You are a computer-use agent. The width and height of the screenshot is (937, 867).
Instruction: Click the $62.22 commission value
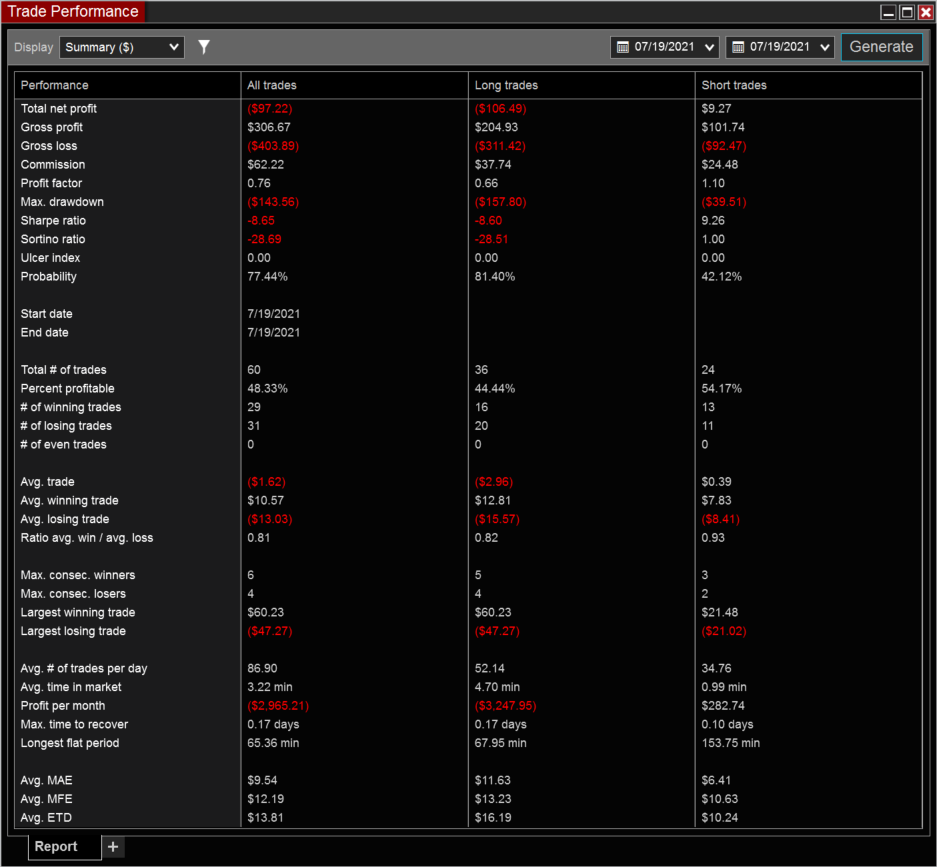265,164
